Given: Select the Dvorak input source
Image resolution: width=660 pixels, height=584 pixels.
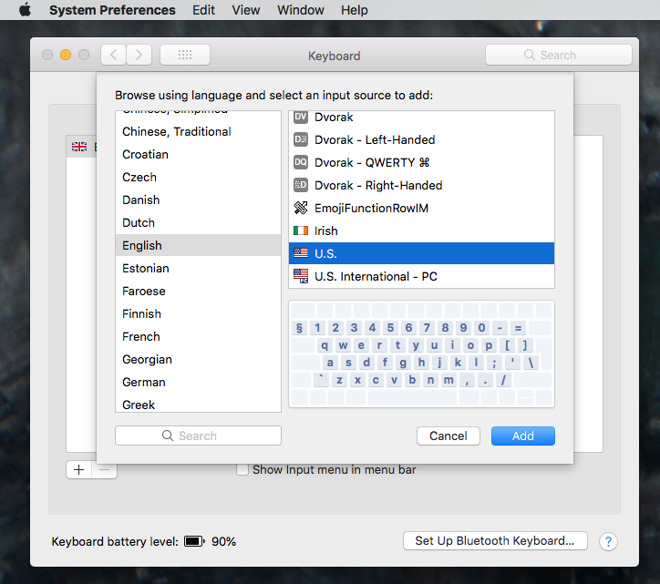Looking at the screenshot, I should [x=421, y=117].
